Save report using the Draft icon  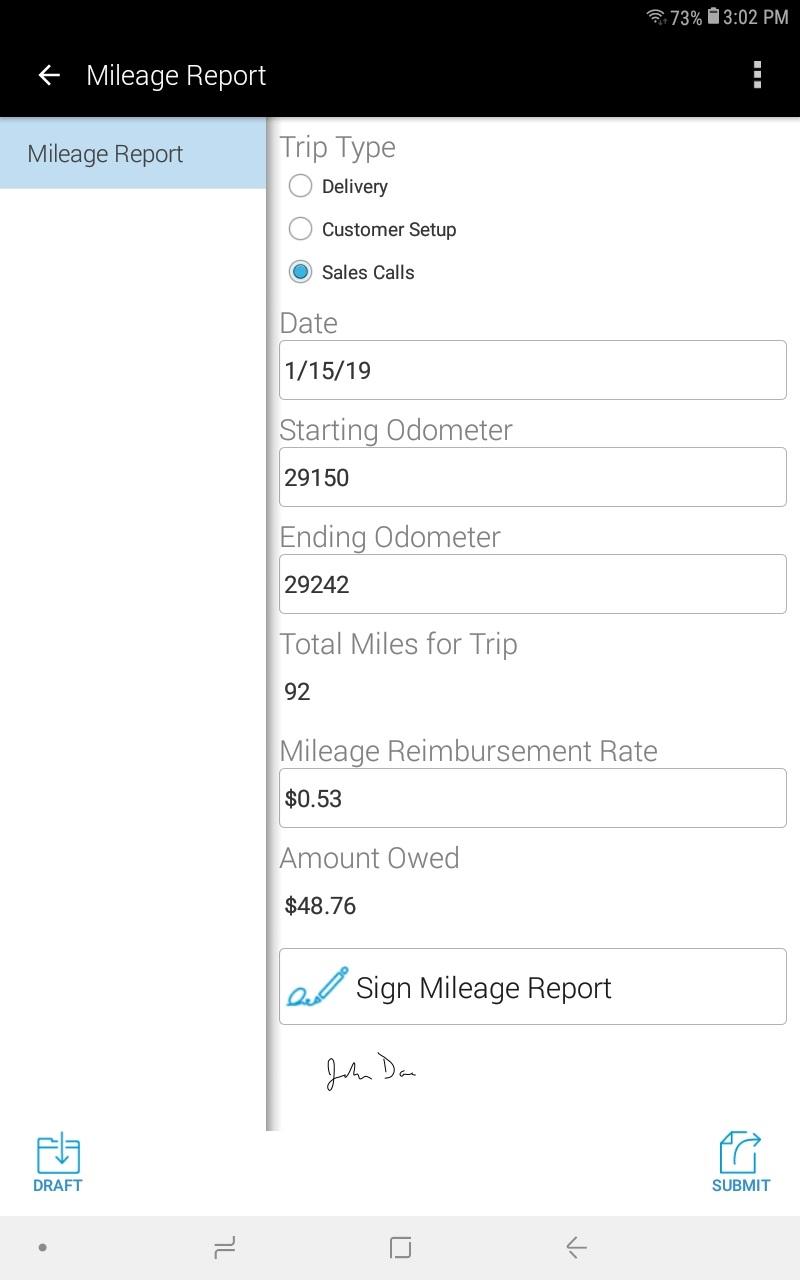pos(58,1163)
